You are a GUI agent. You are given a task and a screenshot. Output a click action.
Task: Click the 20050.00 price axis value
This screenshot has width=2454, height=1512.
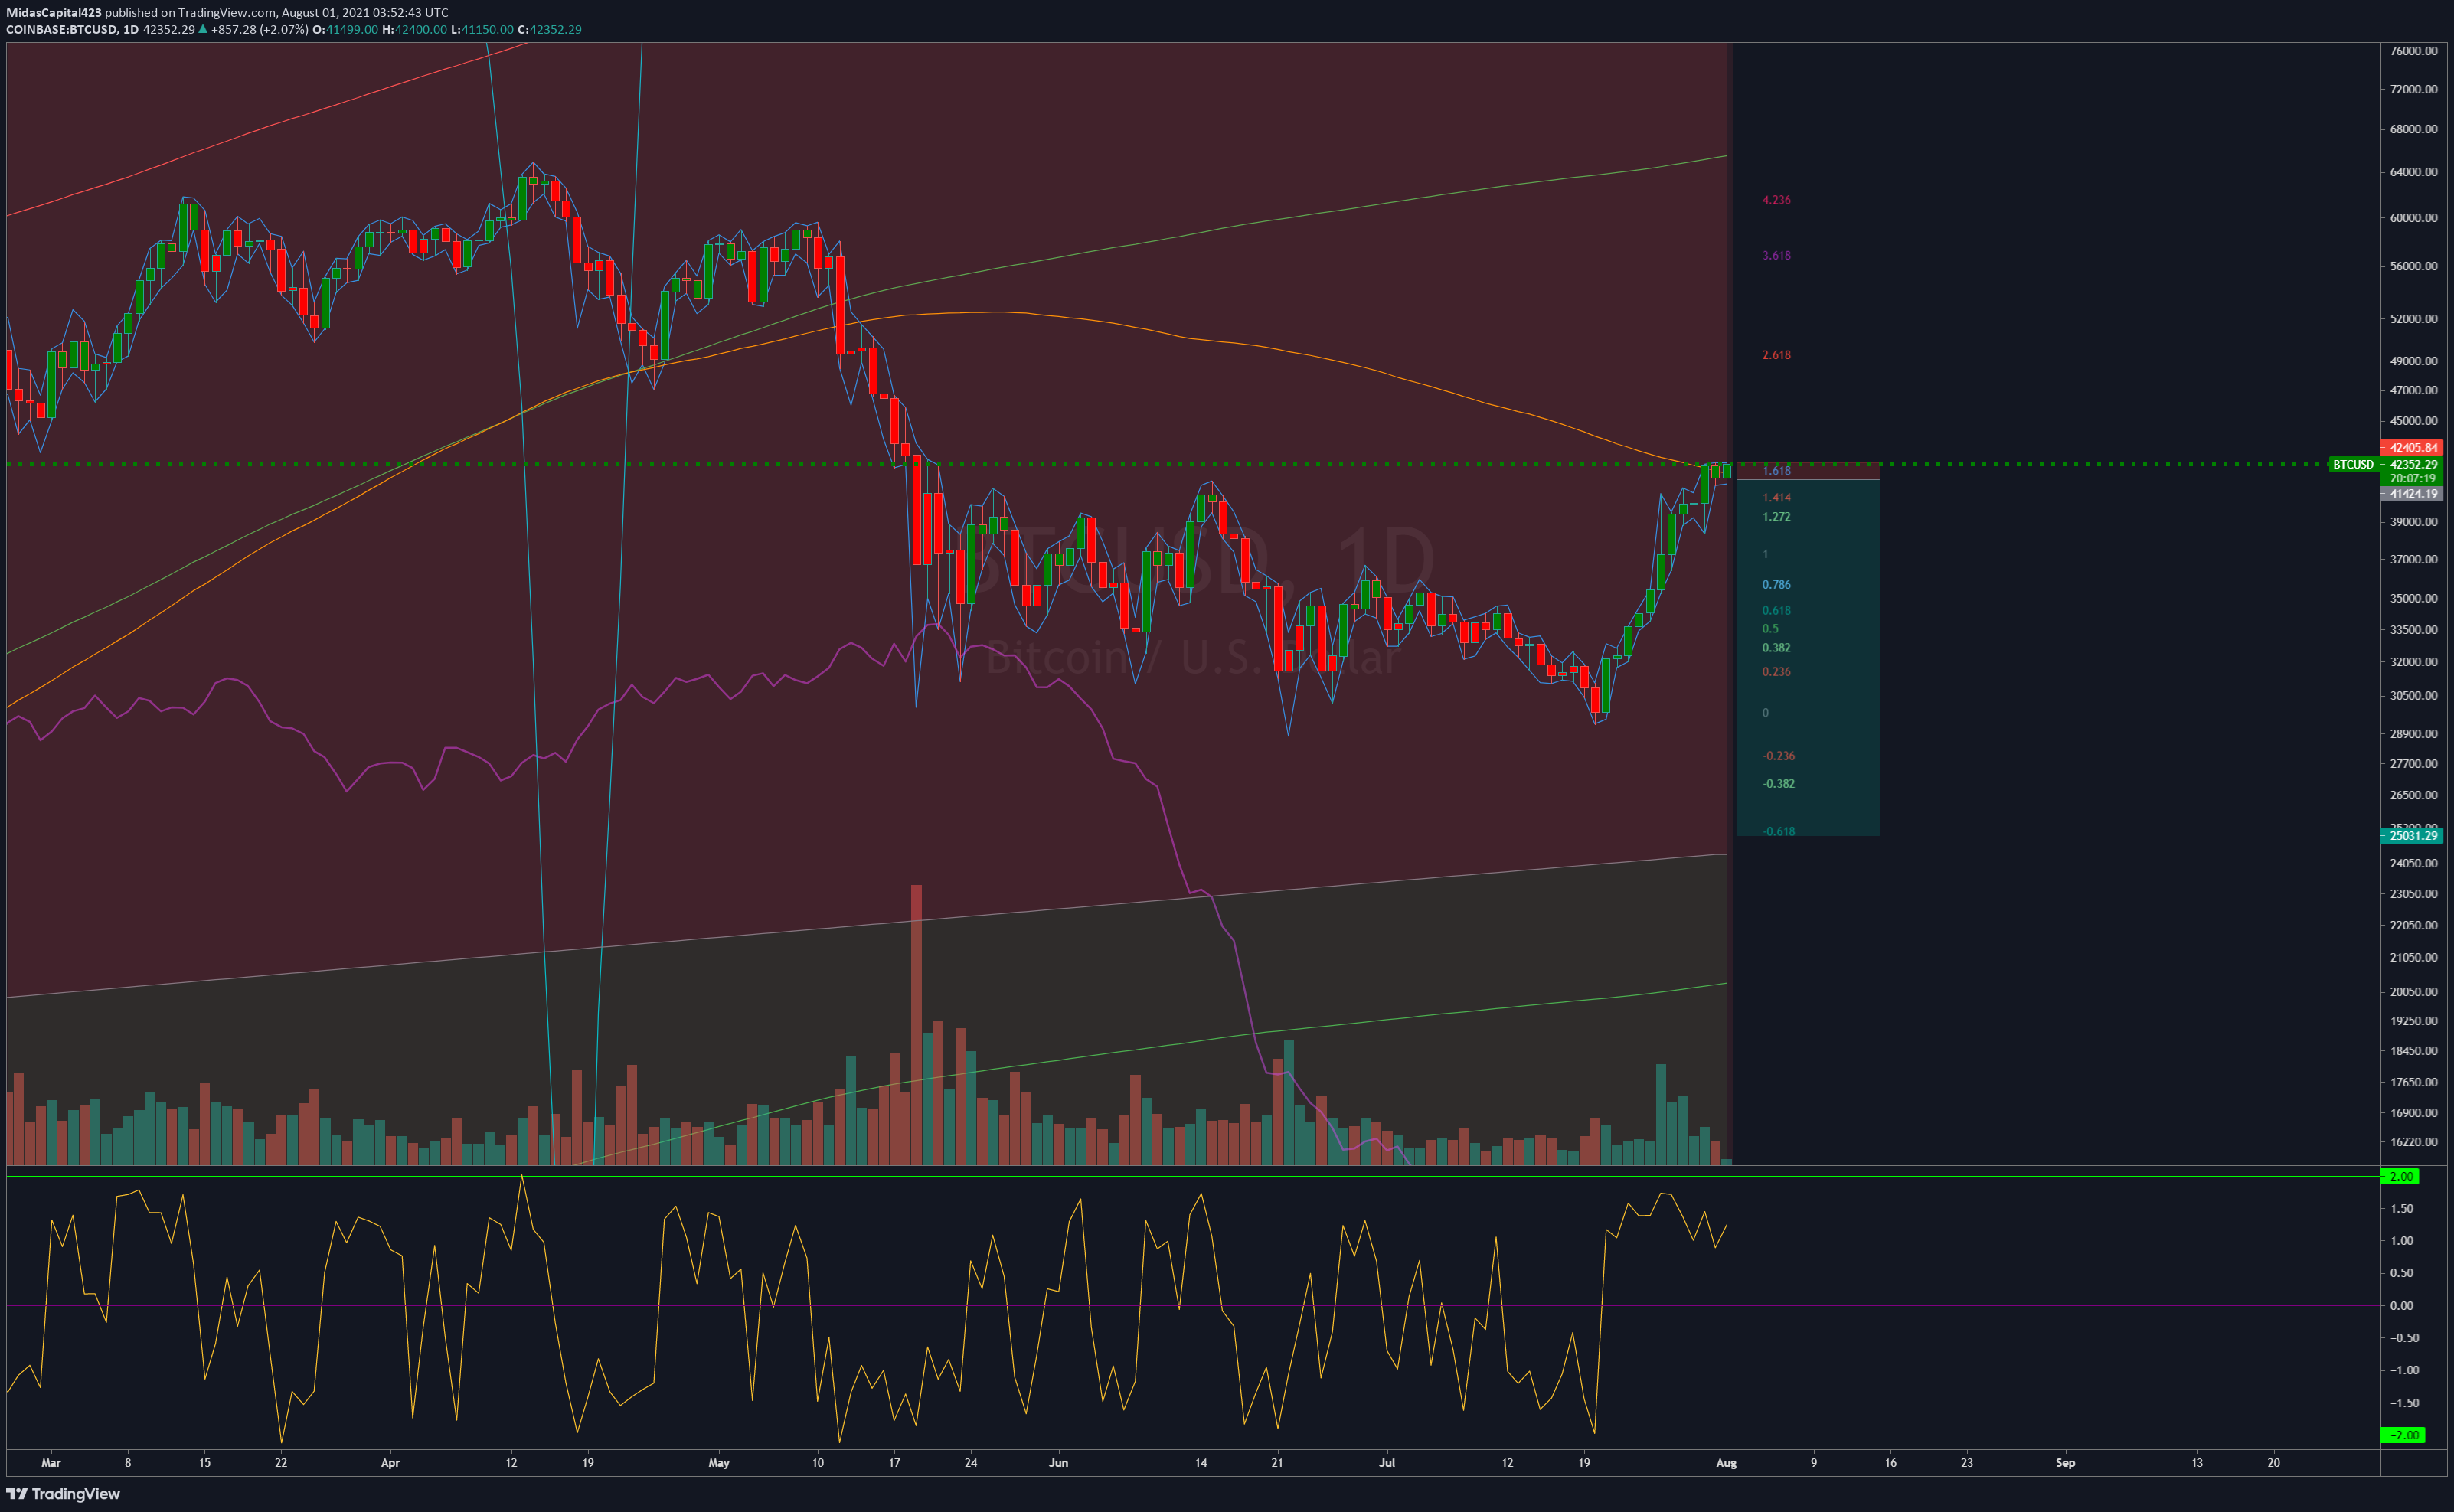2413,992
